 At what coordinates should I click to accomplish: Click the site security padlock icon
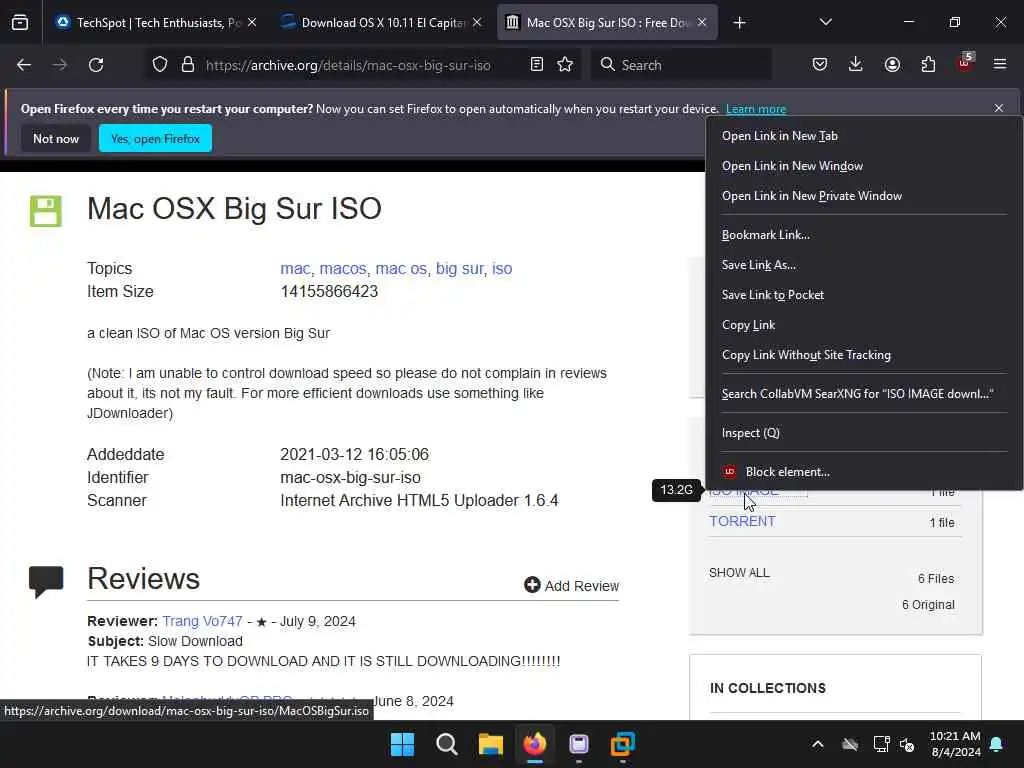188,65
